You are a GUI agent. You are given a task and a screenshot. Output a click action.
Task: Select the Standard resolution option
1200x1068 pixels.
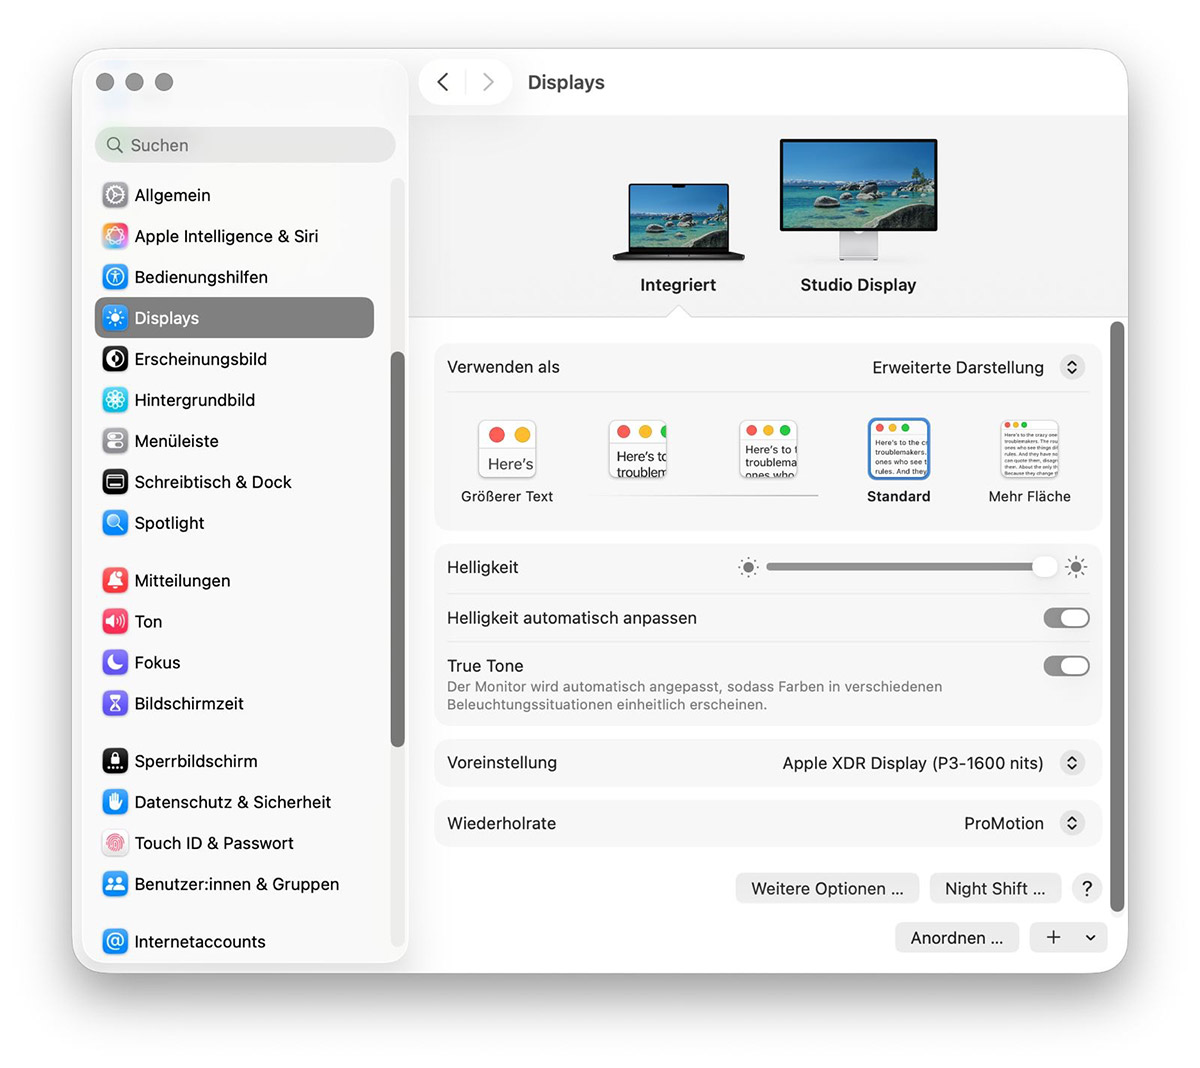pos(899,461)
